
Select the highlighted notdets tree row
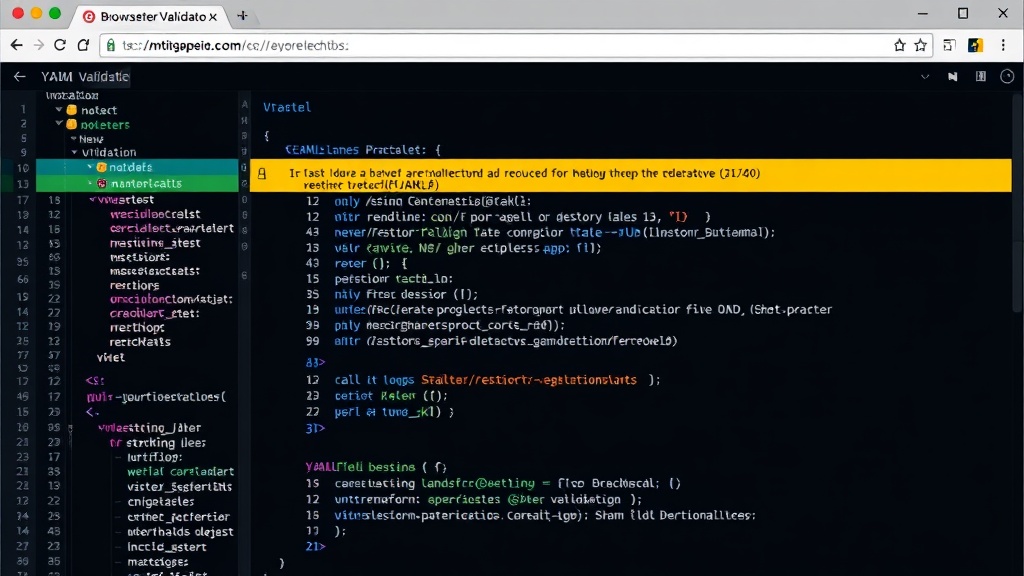click(x=137, y=167)
